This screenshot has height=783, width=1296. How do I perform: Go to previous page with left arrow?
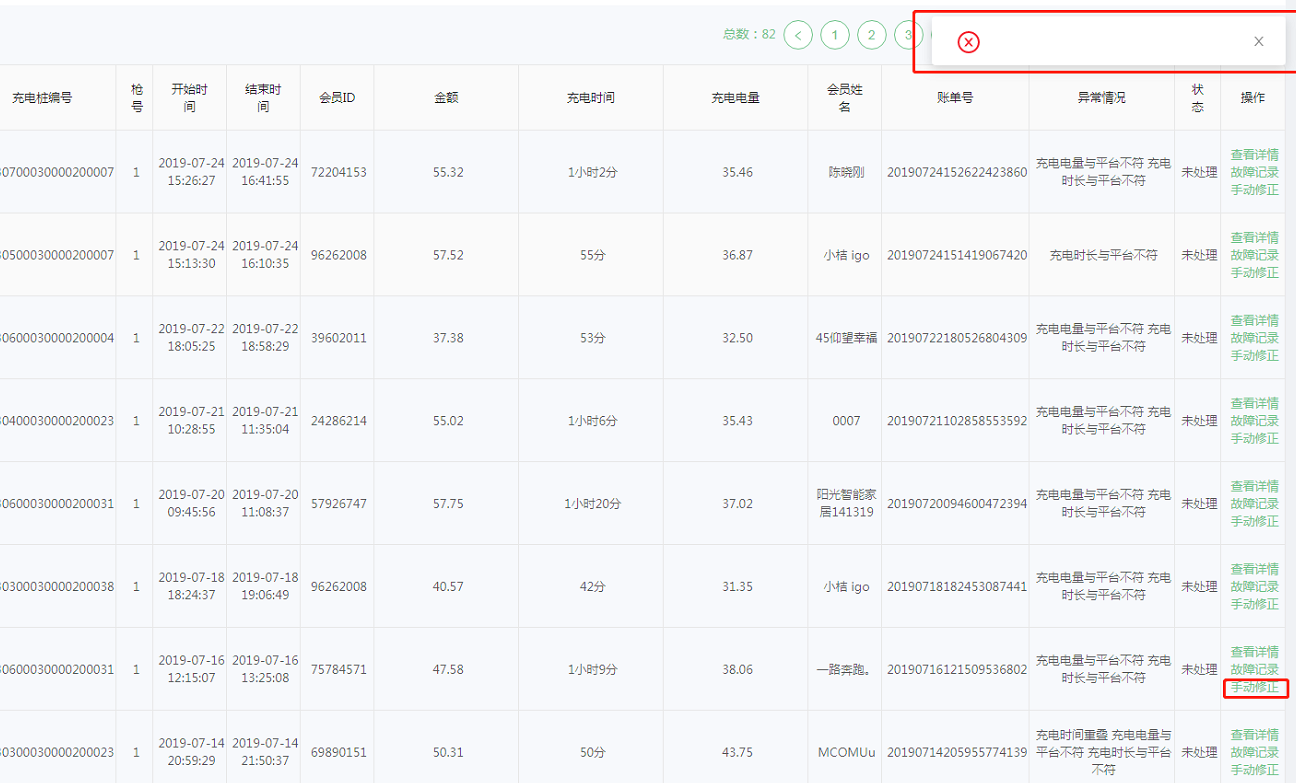[798, 36]
